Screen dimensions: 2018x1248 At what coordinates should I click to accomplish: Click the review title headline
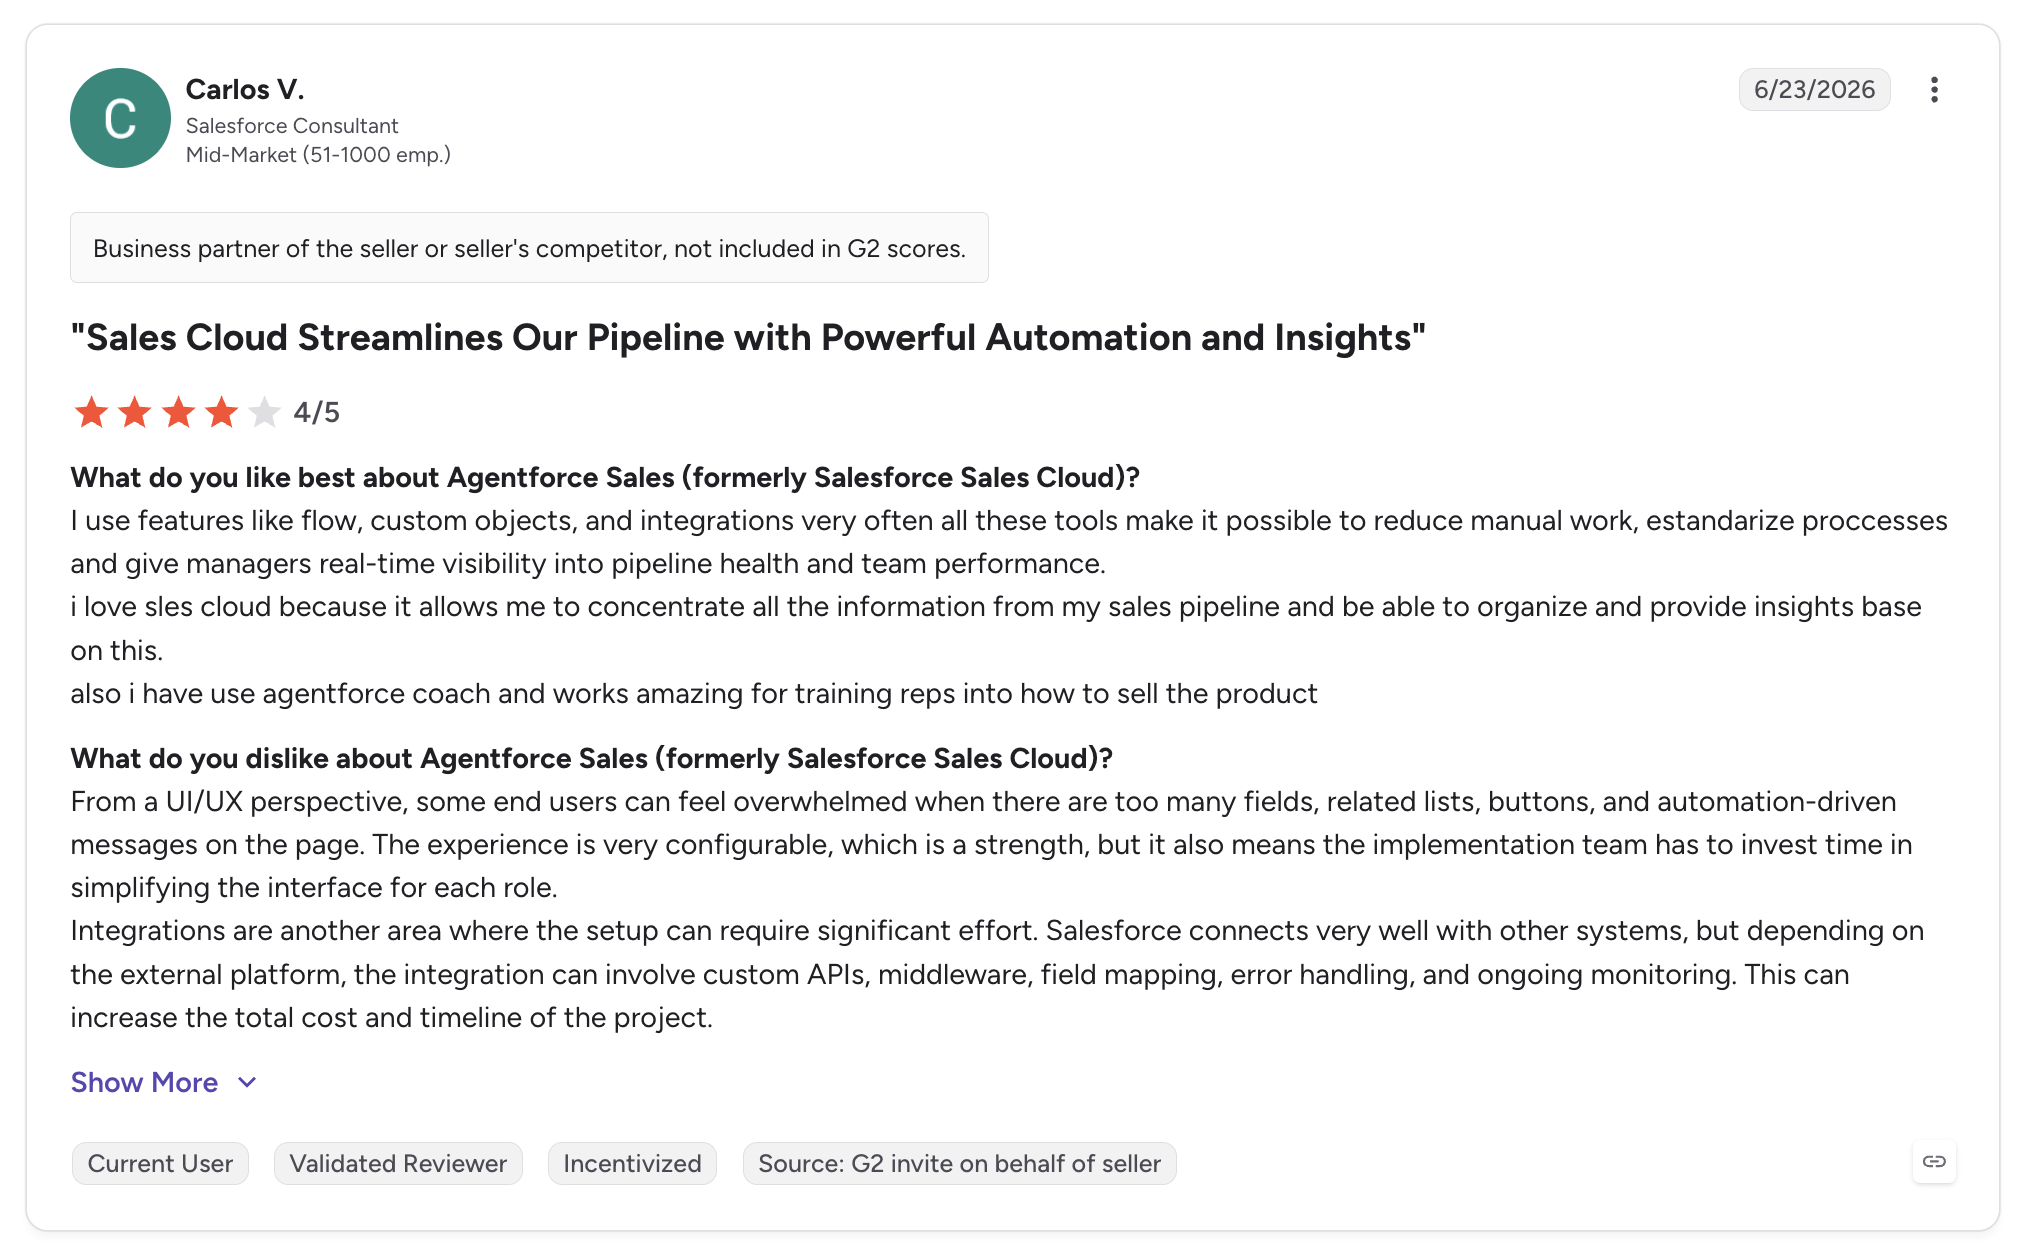[x=748, y=338]
